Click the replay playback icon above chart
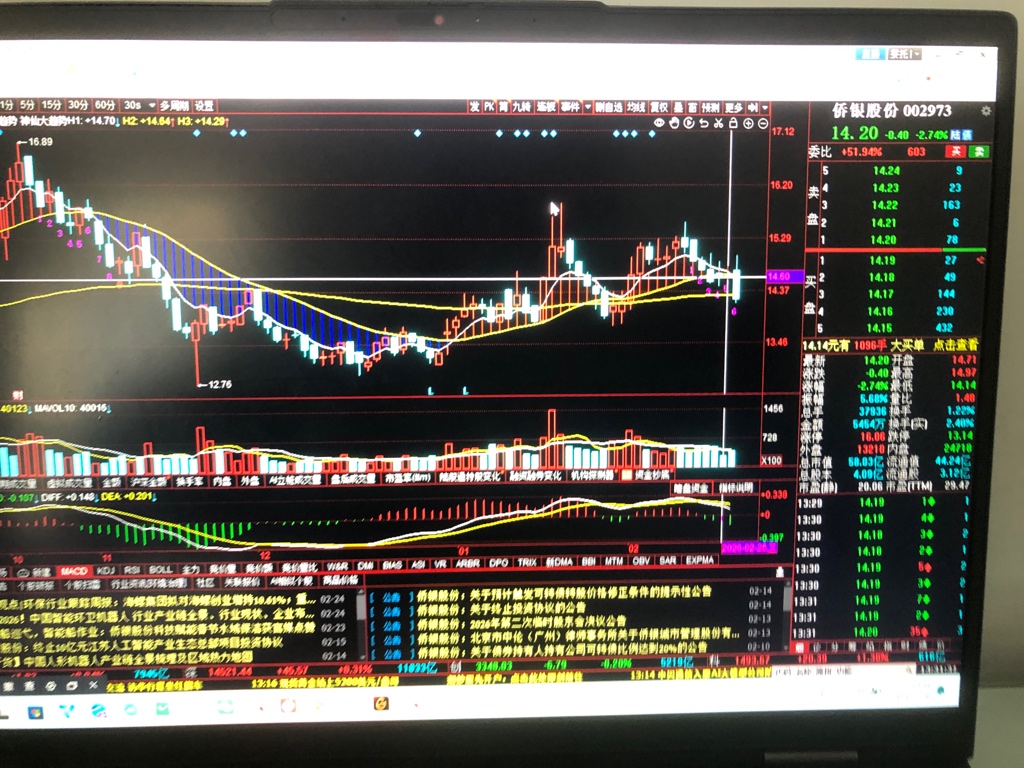This screenshot has width=1024, height=768. click(688, 123)
